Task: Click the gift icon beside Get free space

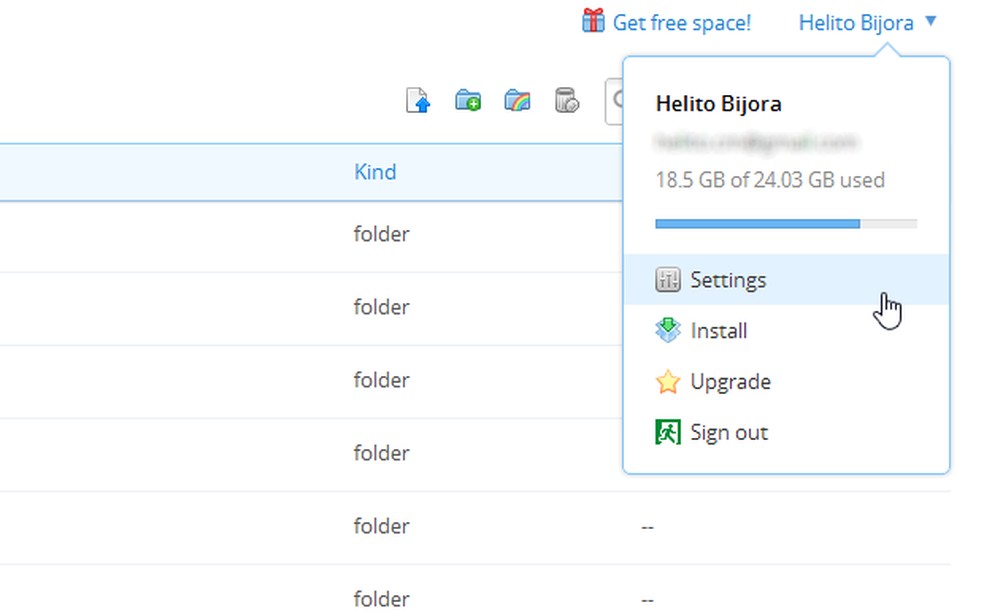Action: pos(593,20)
